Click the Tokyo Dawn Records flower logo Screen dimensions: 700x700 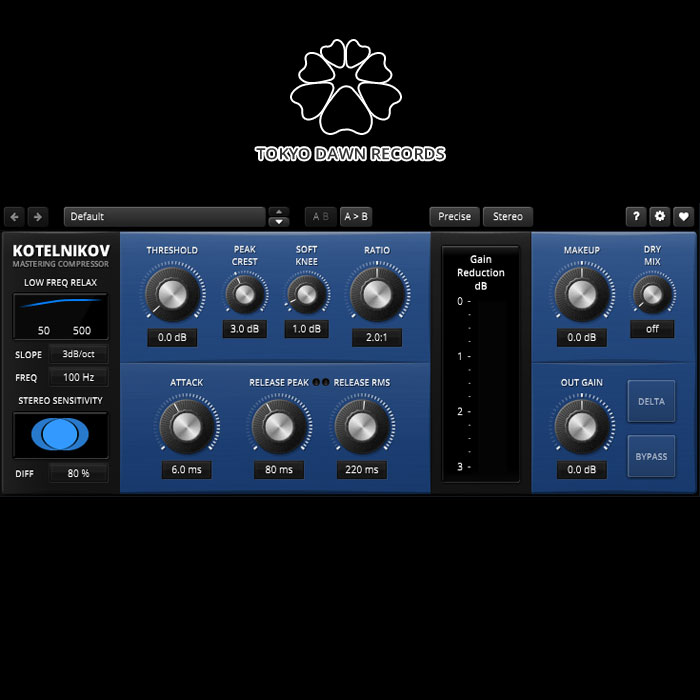point(346,87)
